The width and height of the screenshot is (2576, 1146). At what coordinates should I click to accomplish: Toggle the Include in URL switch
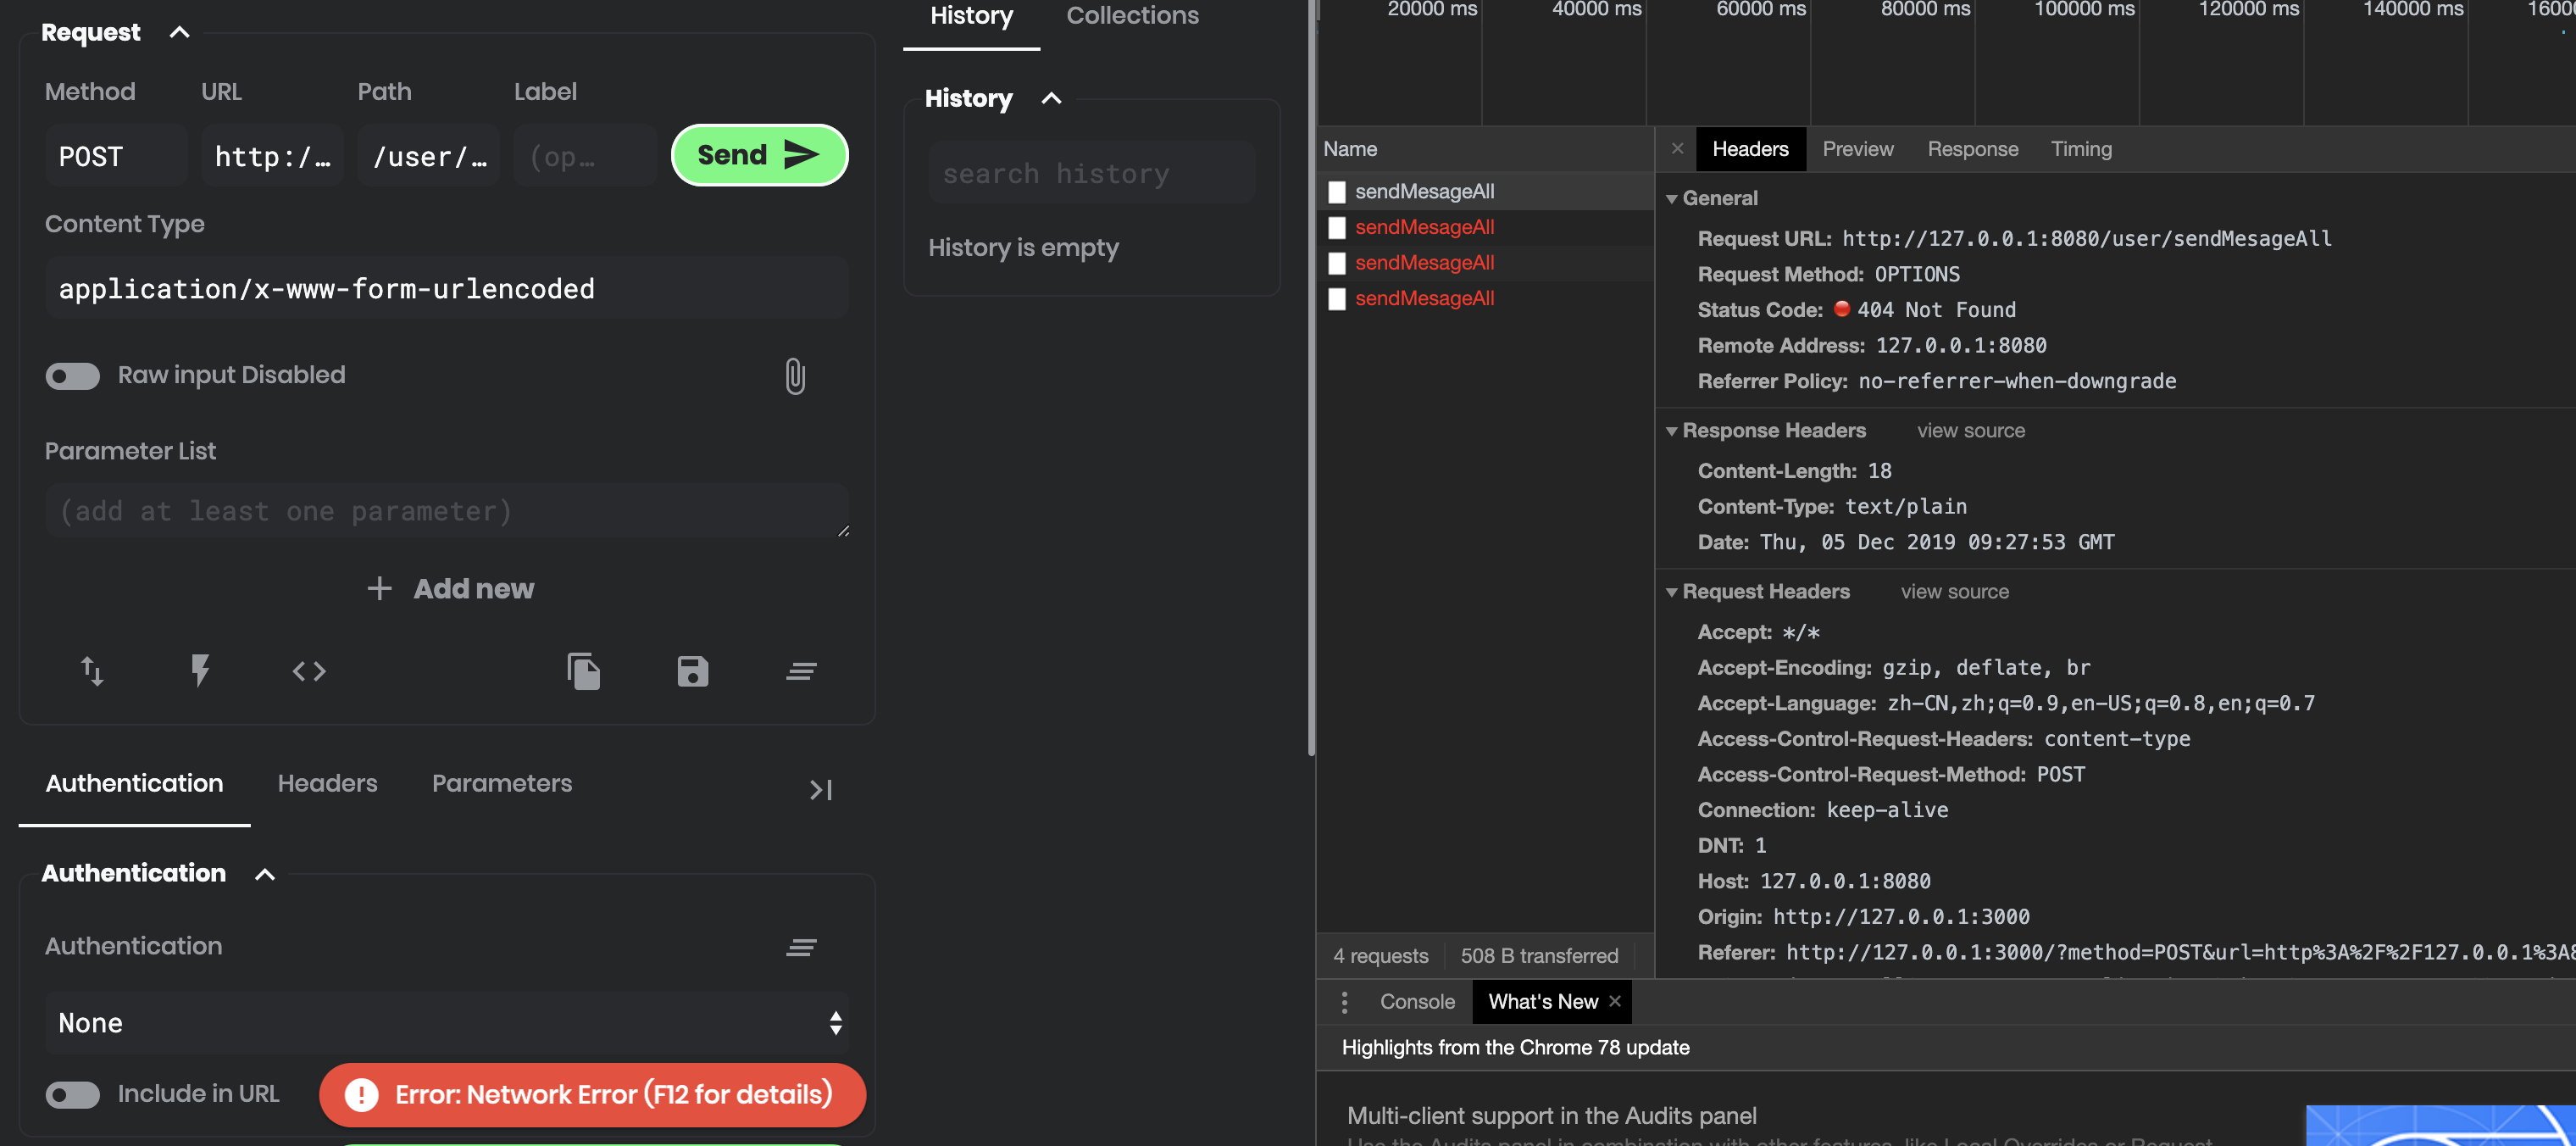click(x=73, y=1094)
